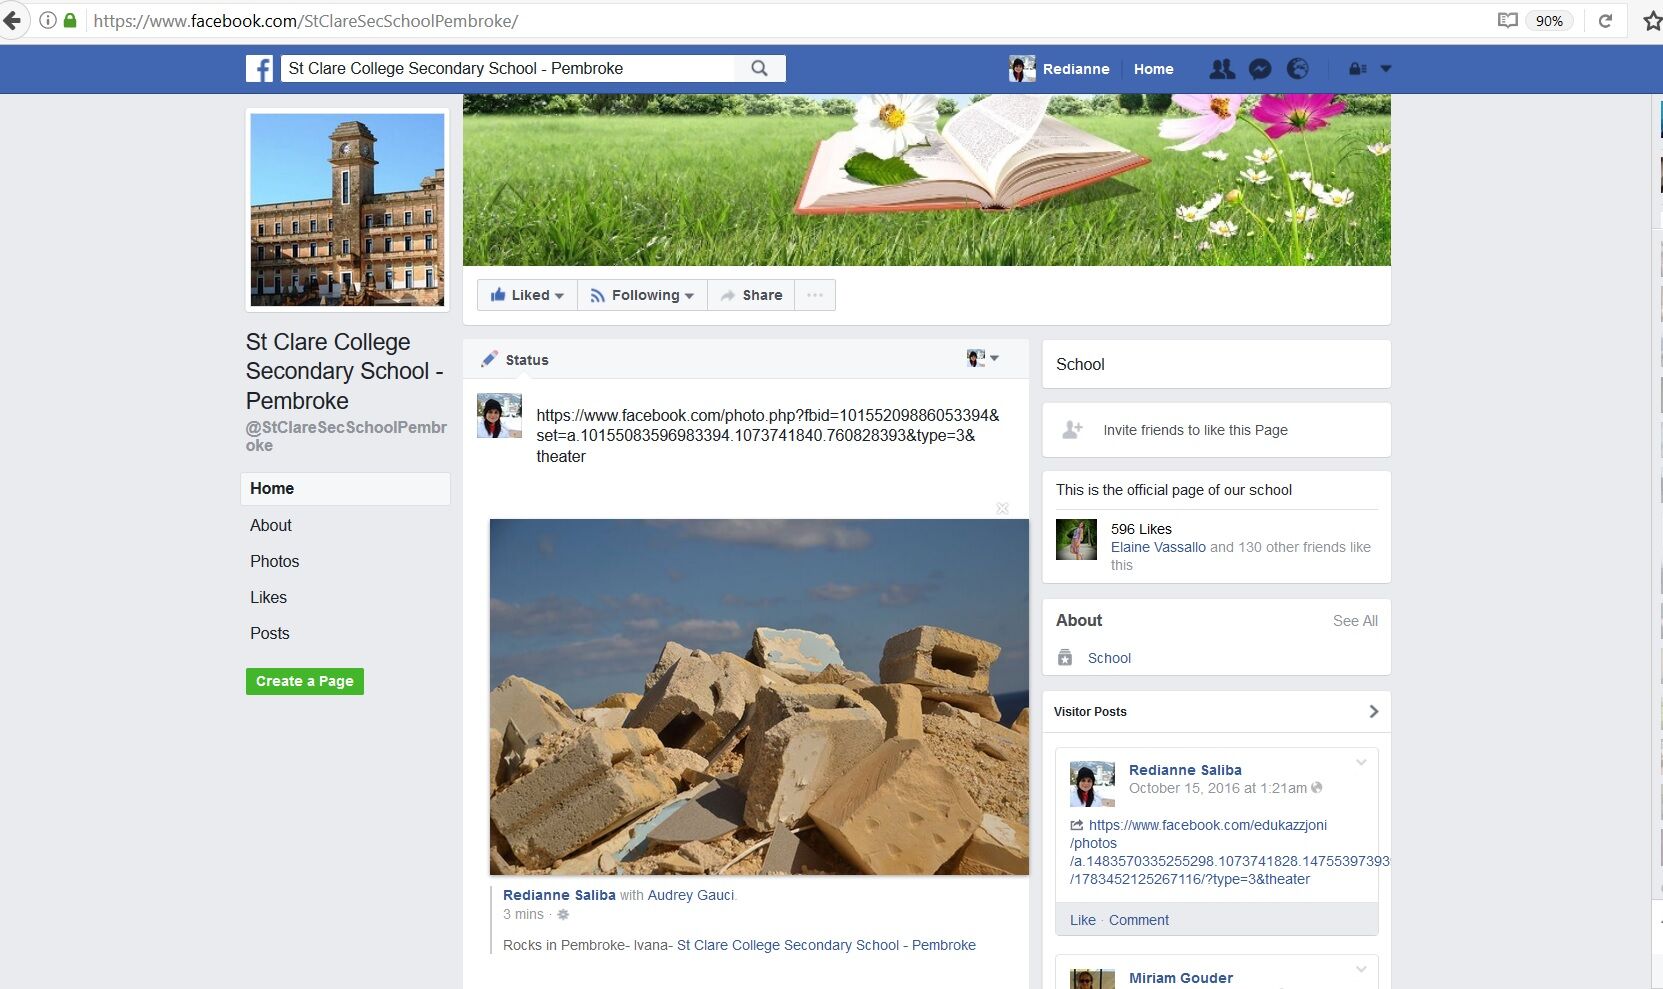Toggle the Liked button on the page
The image size is (1663, 989).
pyautogui.click(x=527, y=295)
